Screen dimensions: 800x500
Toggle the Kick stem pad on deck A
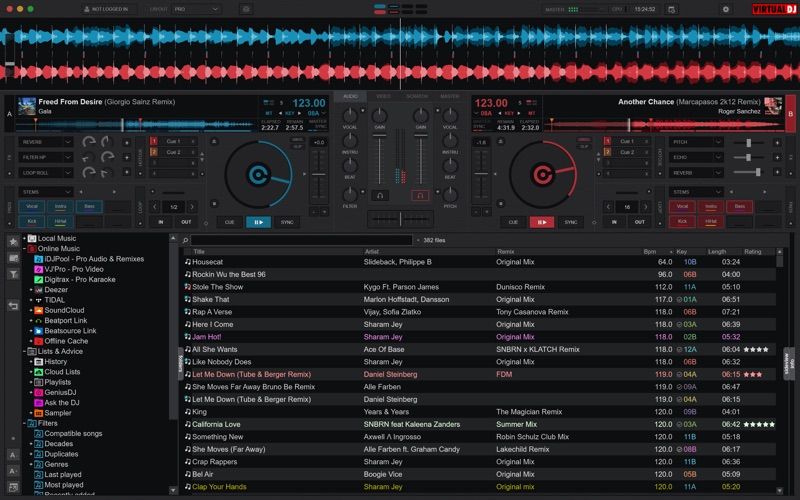[x=32, y=222]
